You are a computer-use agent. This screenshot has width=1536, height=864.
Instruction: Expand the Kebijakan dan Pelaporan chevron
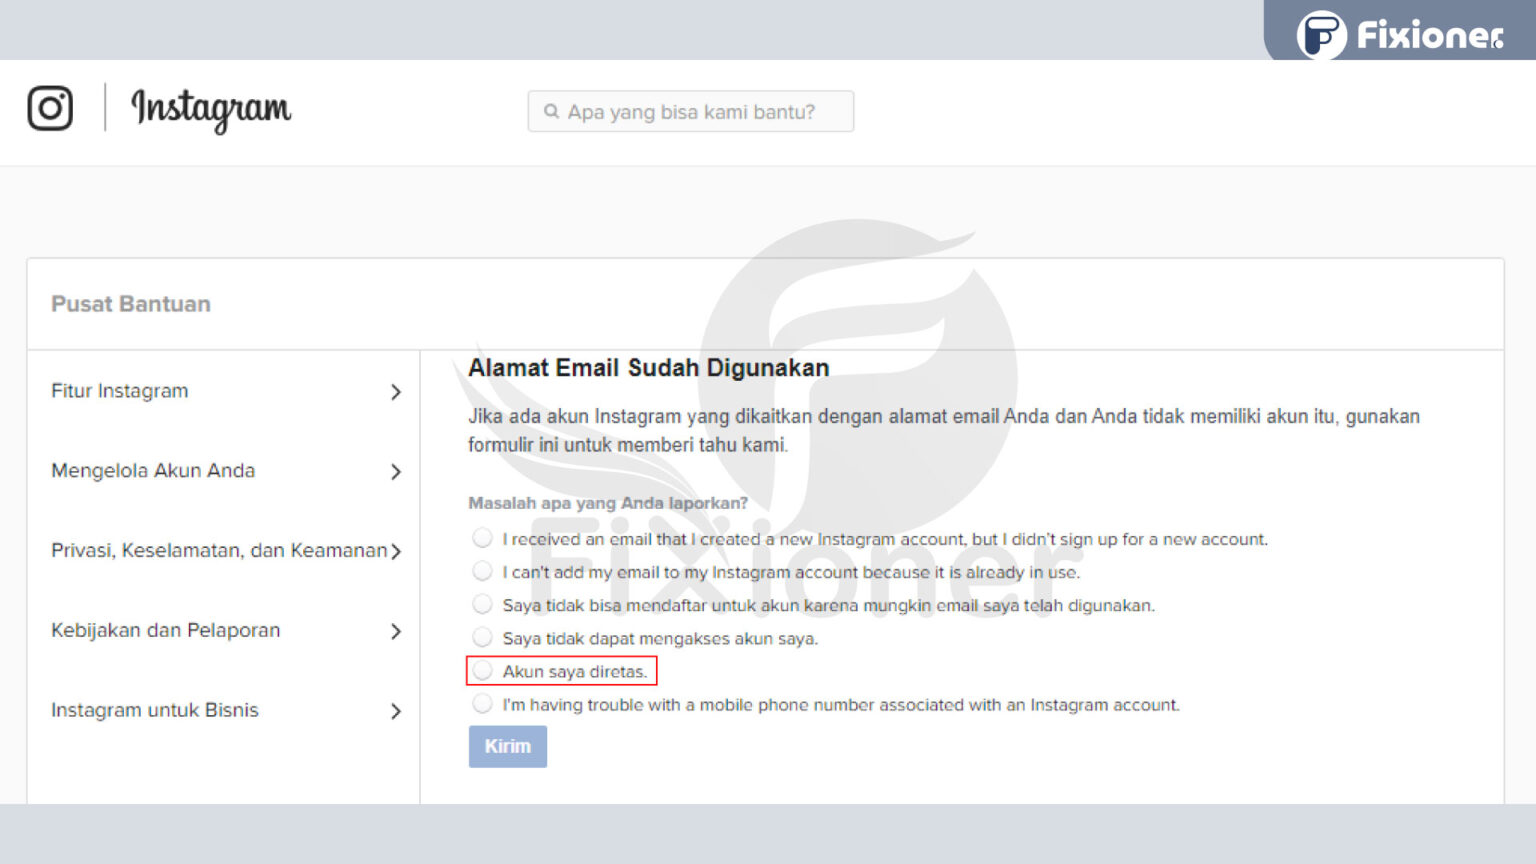[x=398, y=631]
